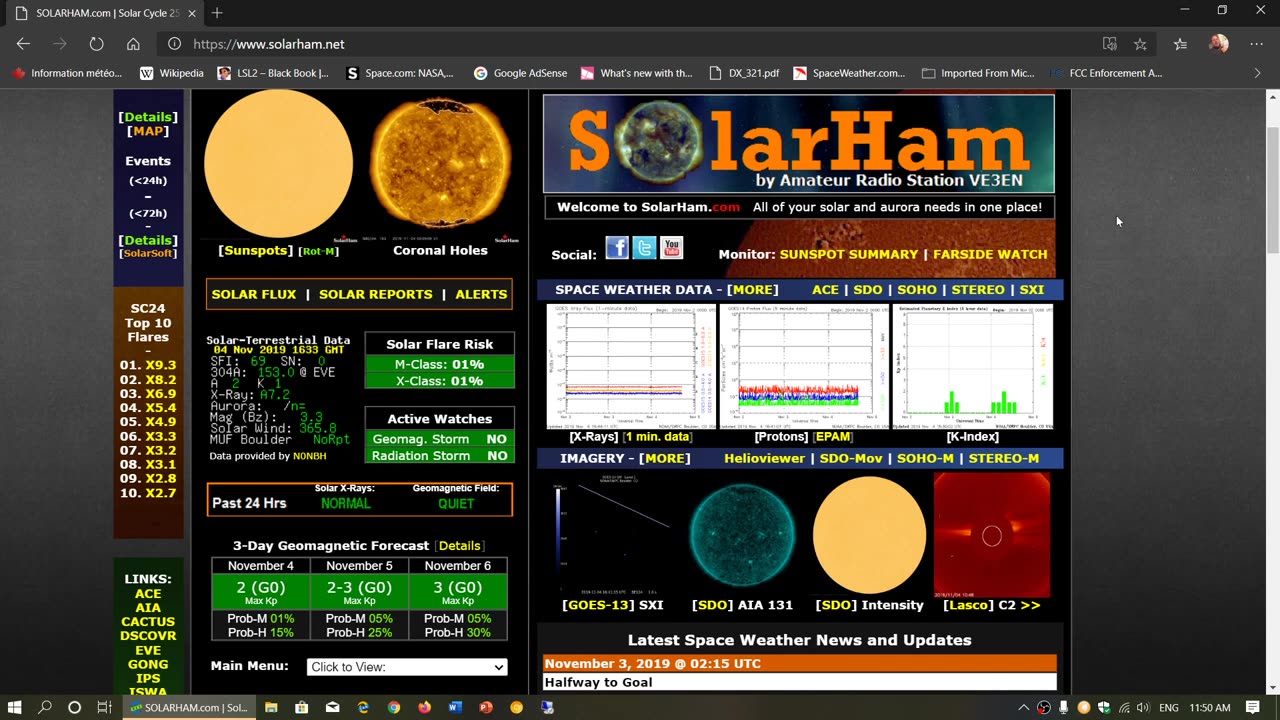Open geomagnetic forecast Details link
Screen dimensions: 1280x720
[x=459, y=545]
